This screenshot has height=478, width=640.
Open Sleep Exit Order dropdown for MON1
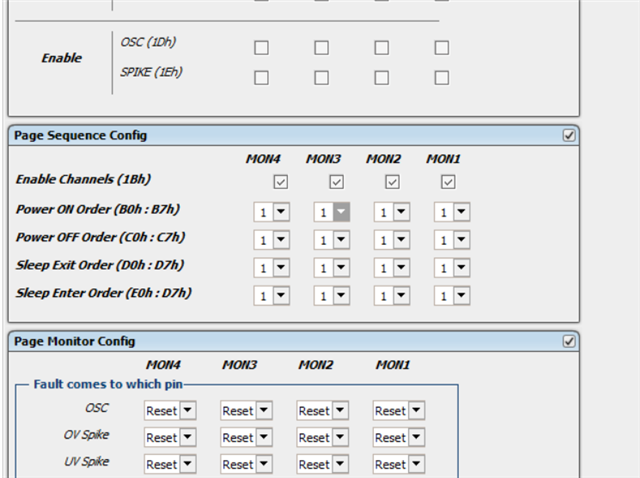[452, 267]
